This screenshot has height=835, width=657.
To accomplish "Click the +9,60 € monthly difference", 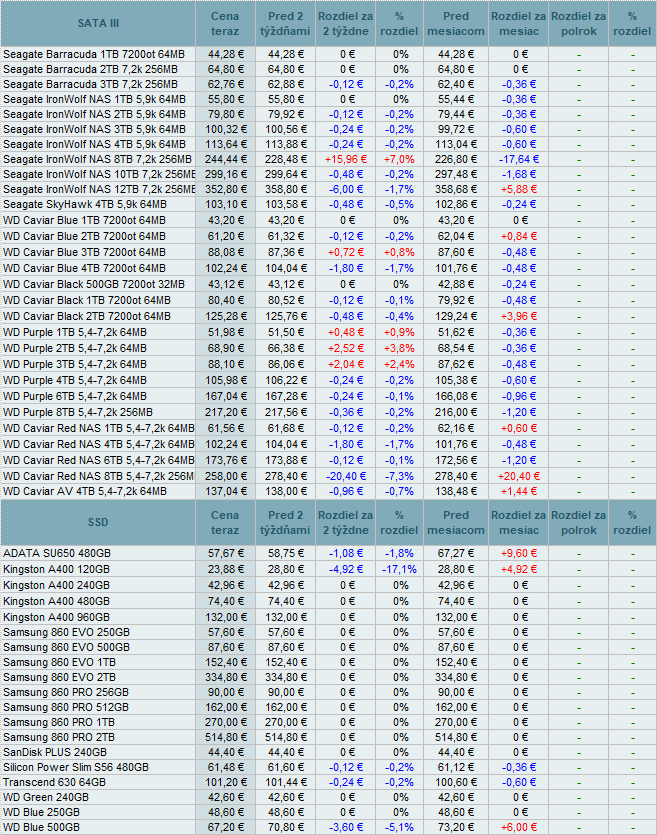I will click(519, 553).
